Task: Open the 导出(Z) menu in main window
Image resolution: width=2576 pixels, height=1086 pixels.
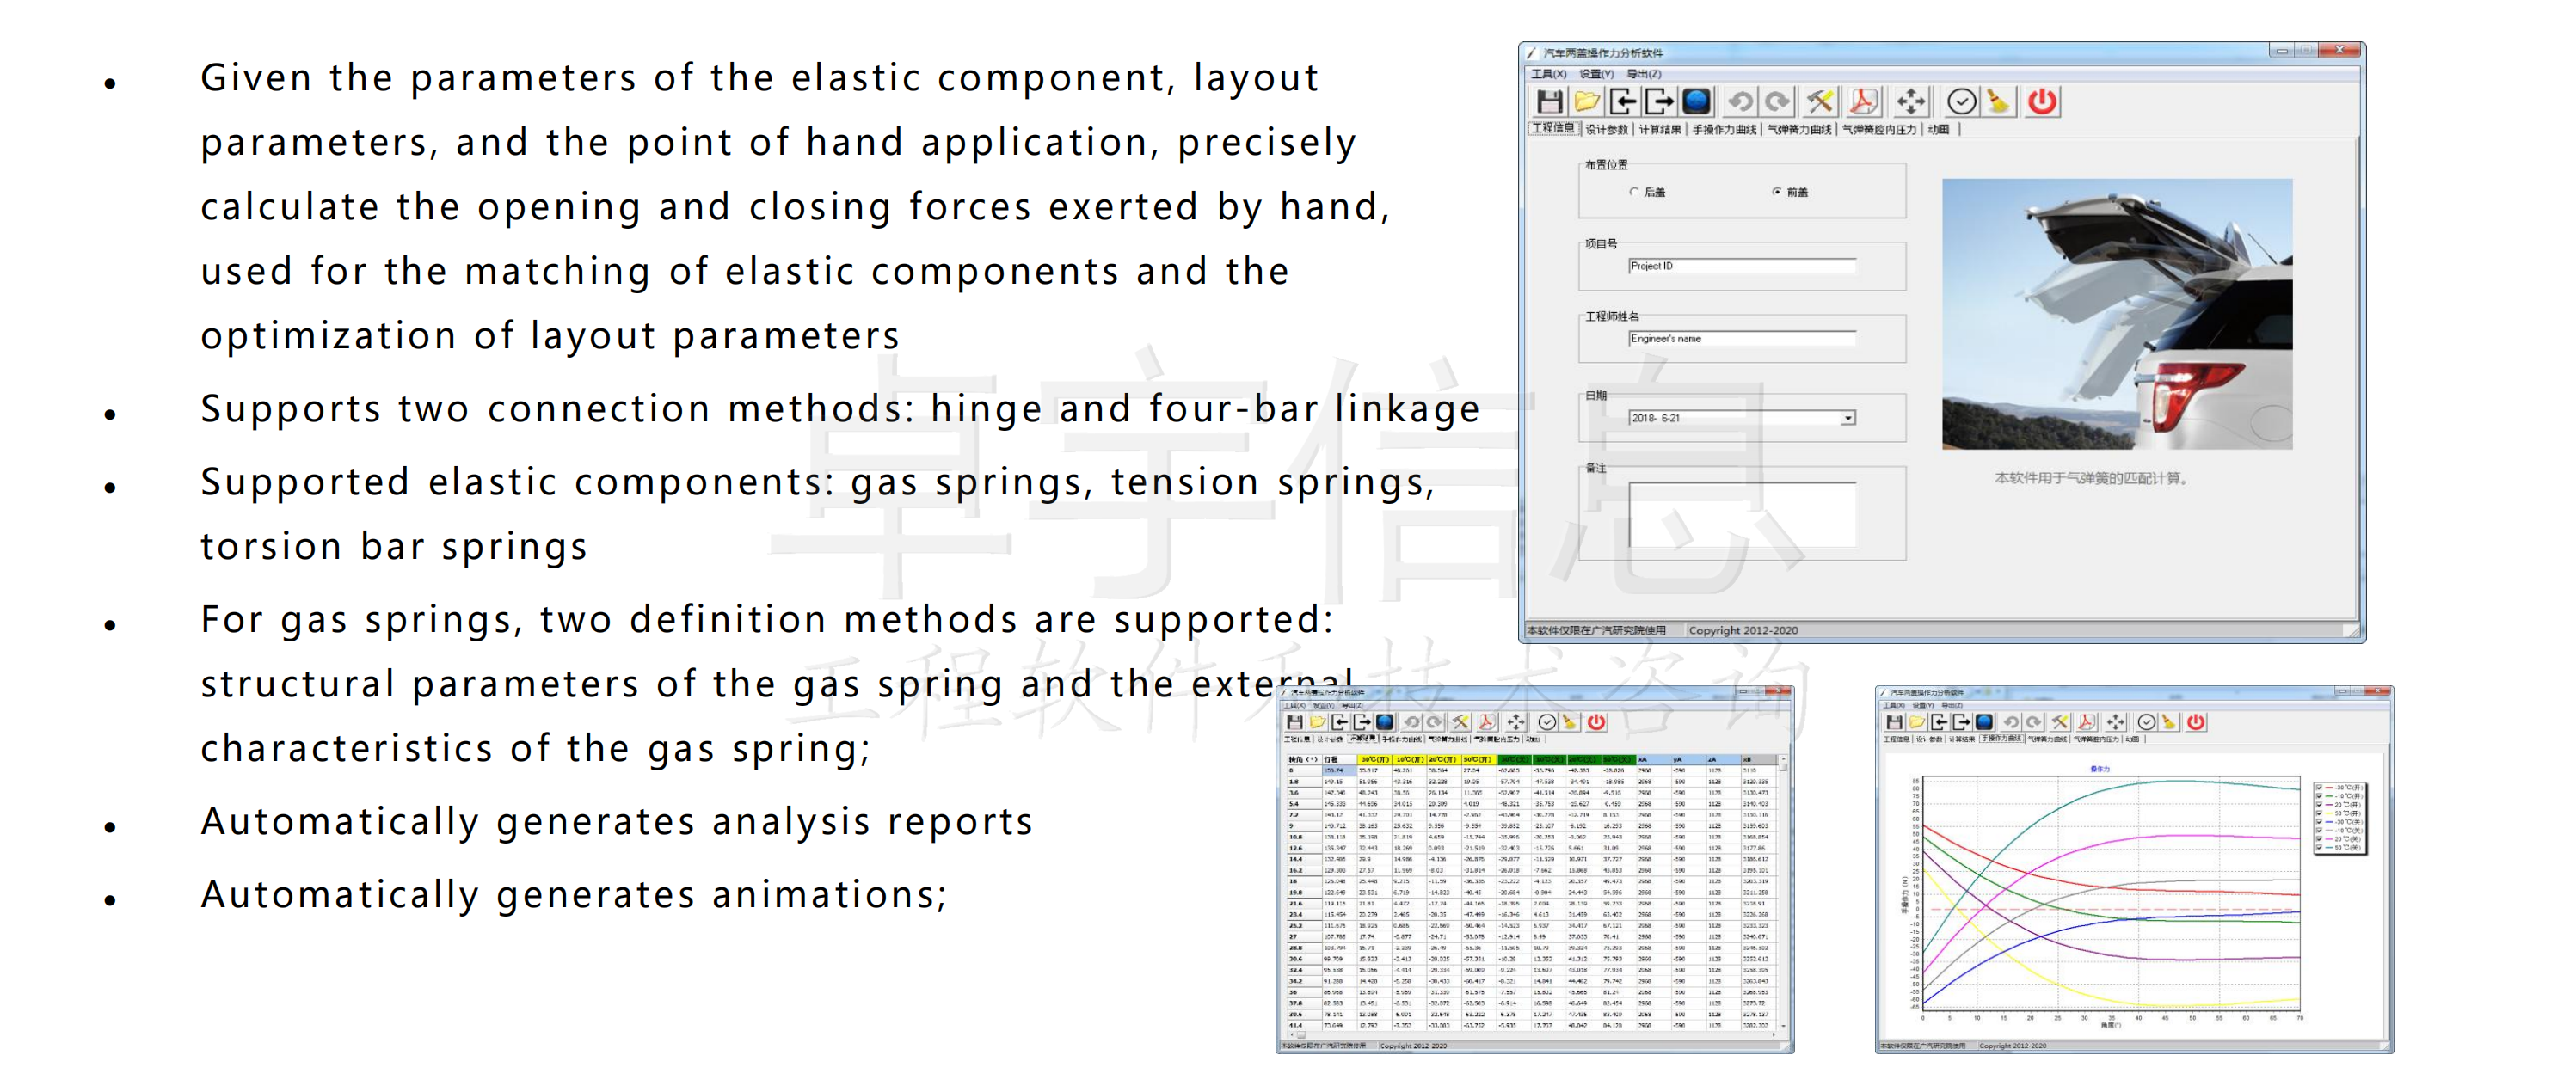Action: [1644, 74]
